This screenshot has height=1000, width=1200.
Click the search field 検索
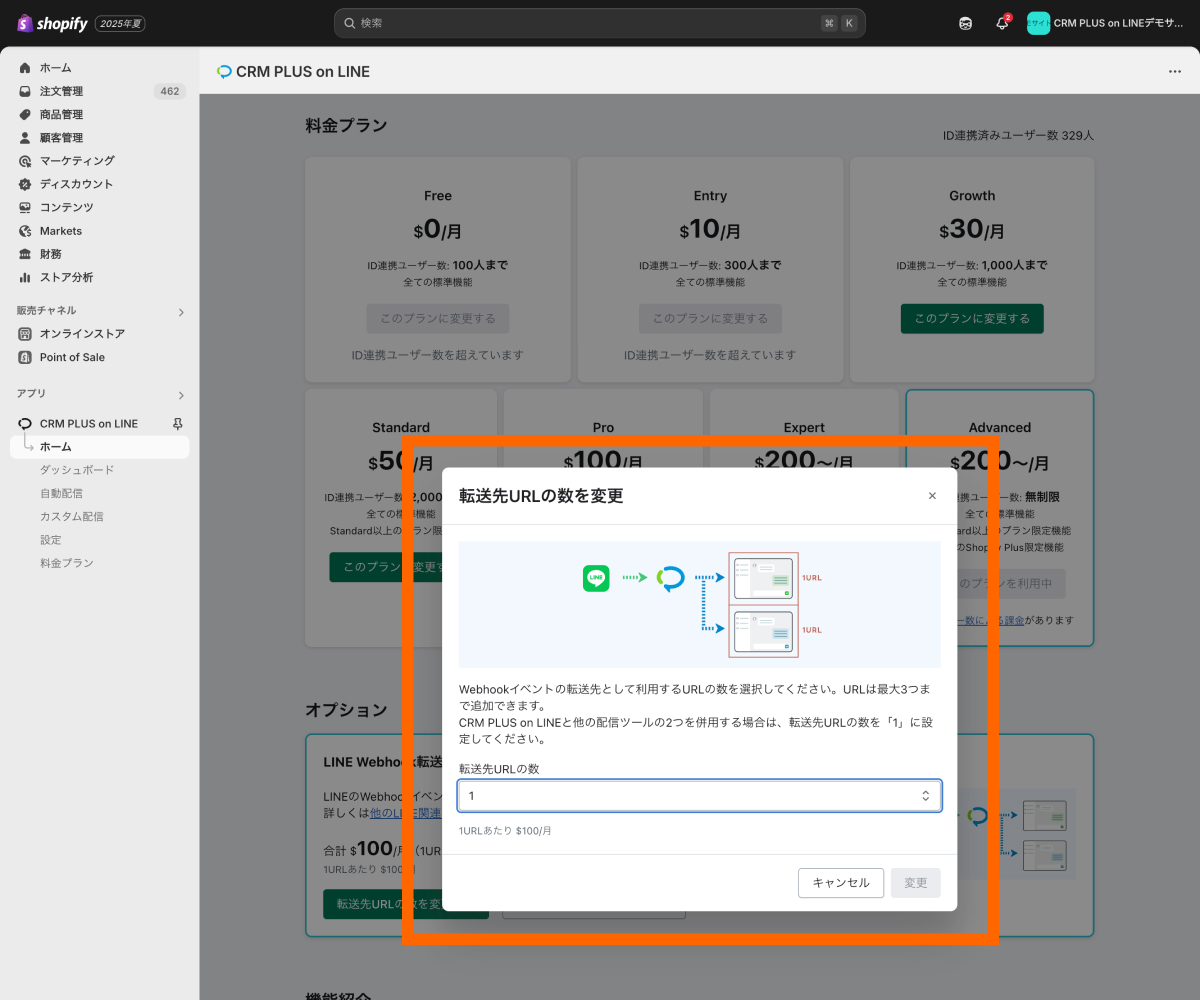click(600, 23)
